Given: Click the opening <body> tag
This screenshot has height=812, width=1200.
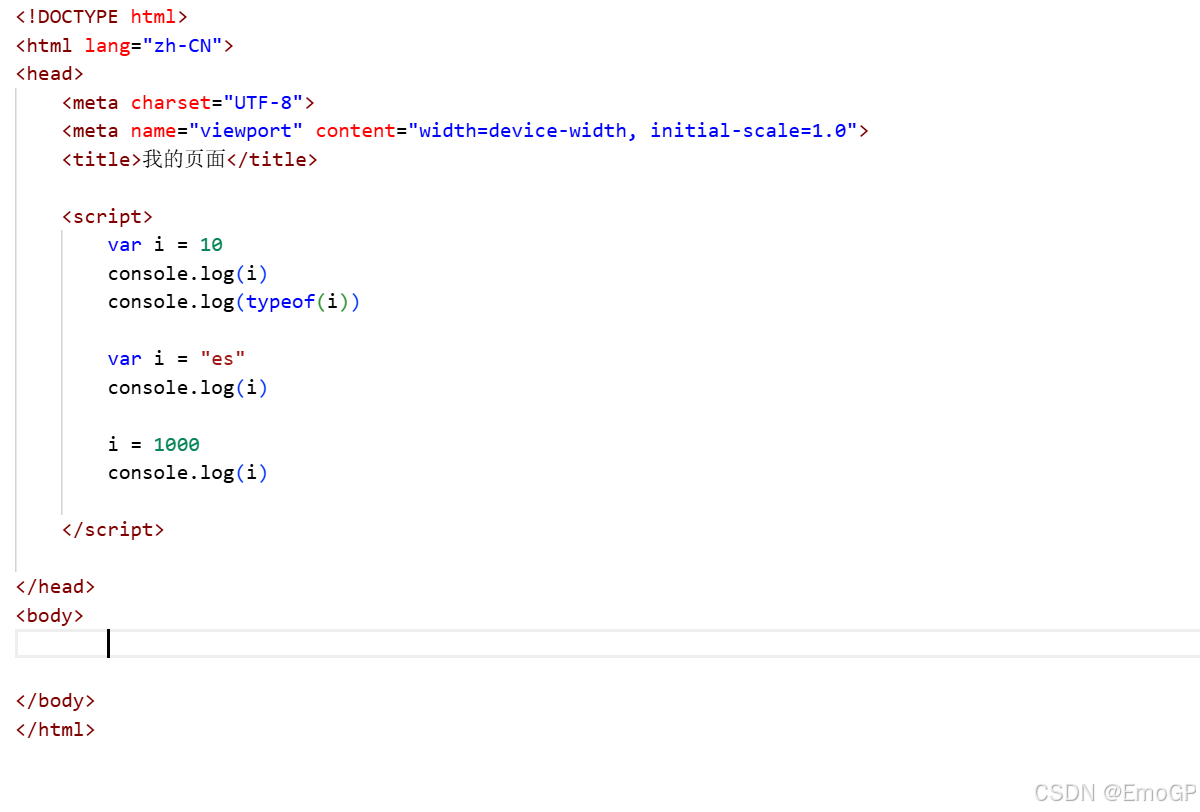Looking at the screenshot, I should (50, 616).
